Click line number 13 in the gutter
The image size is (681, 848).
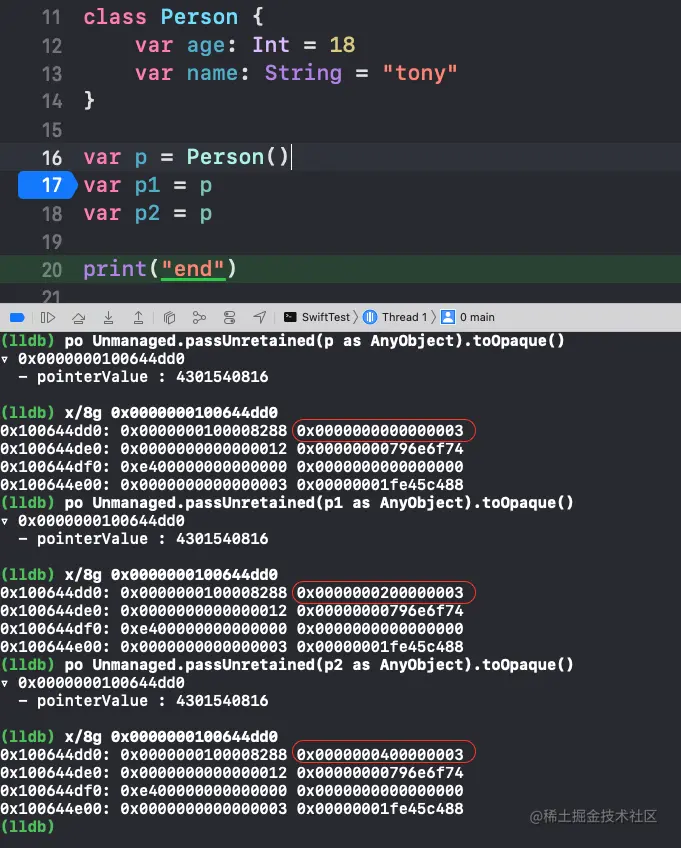(51, 74)
